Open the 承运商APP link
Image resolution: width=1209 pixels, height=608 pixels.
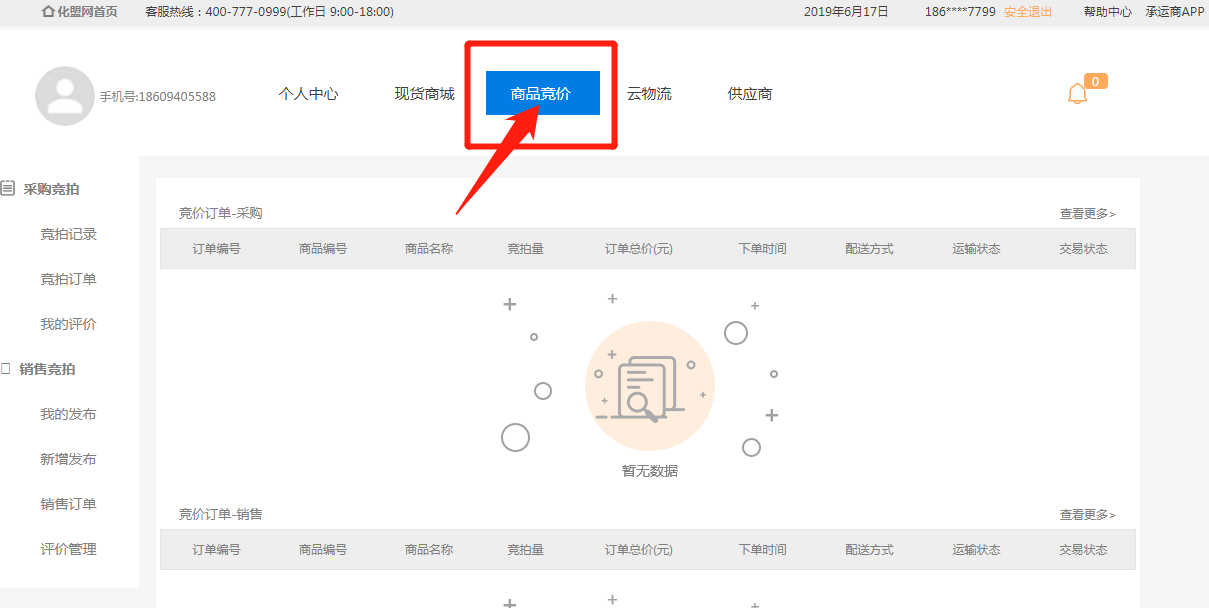1175,12
